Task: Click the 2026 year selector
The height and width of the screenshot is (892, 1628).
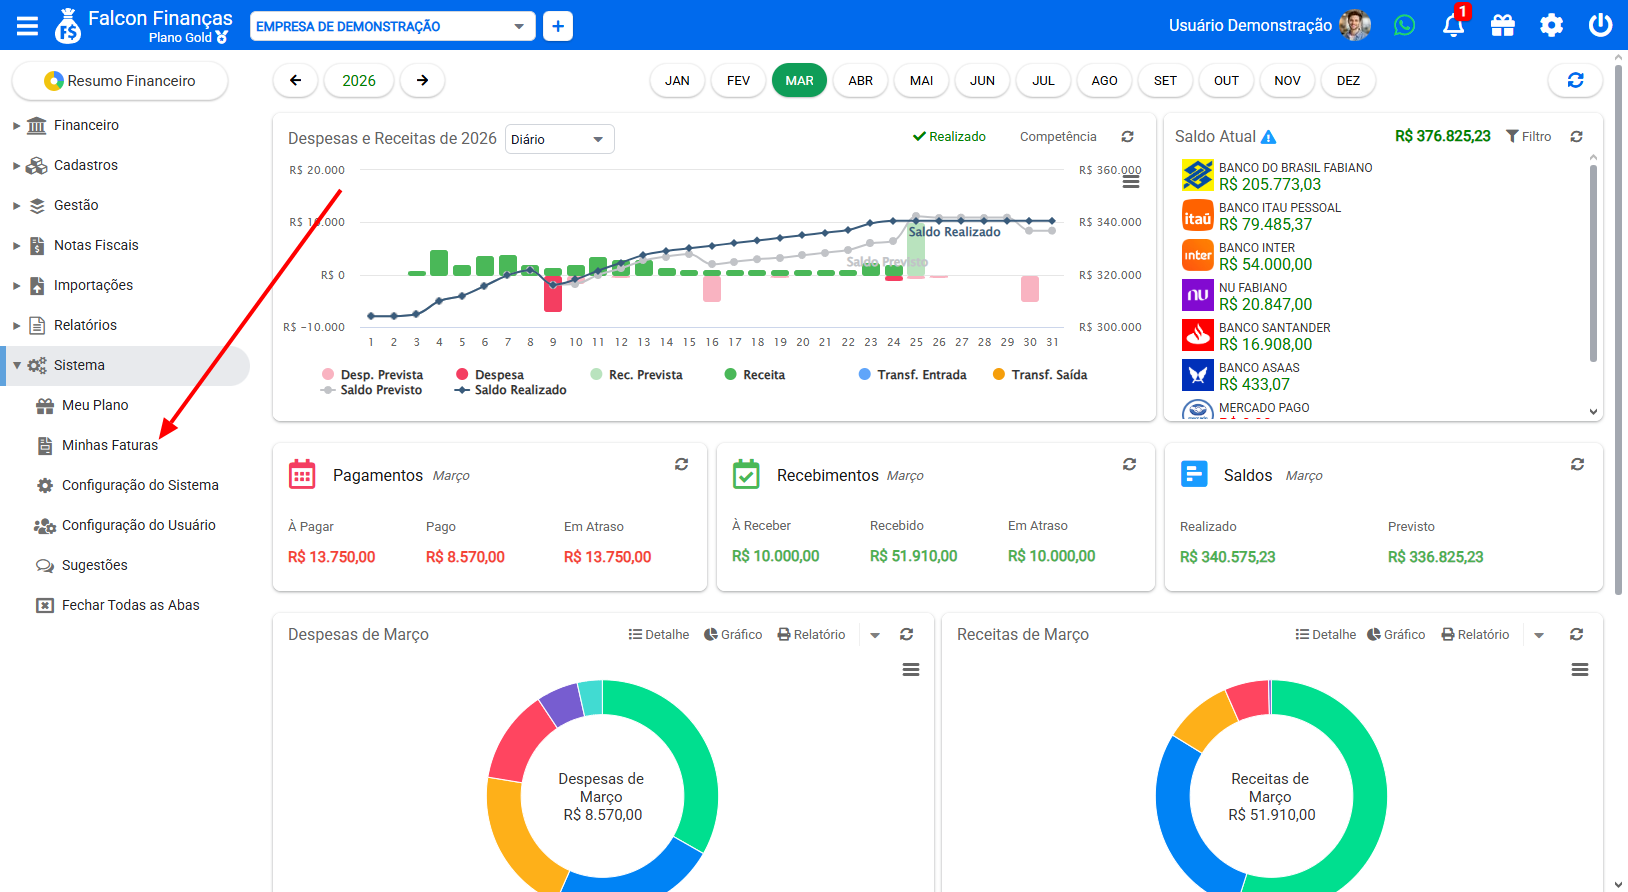Action: [359, 81]
